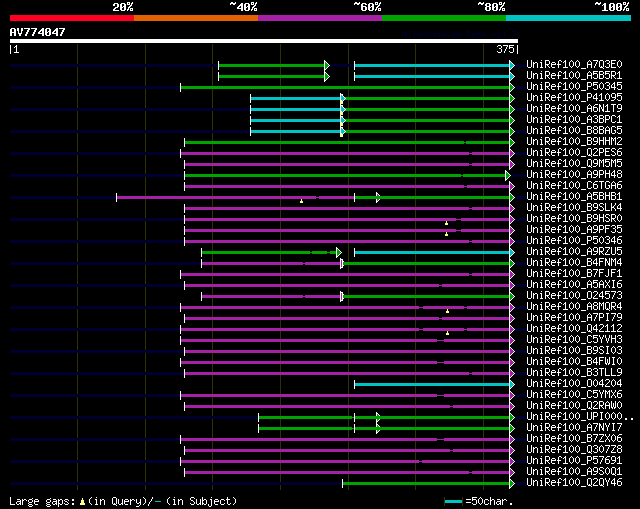640x509 pixels.
Task: Click the UniRef100_B9HHM2 label
Action: (x=574, y=142)
